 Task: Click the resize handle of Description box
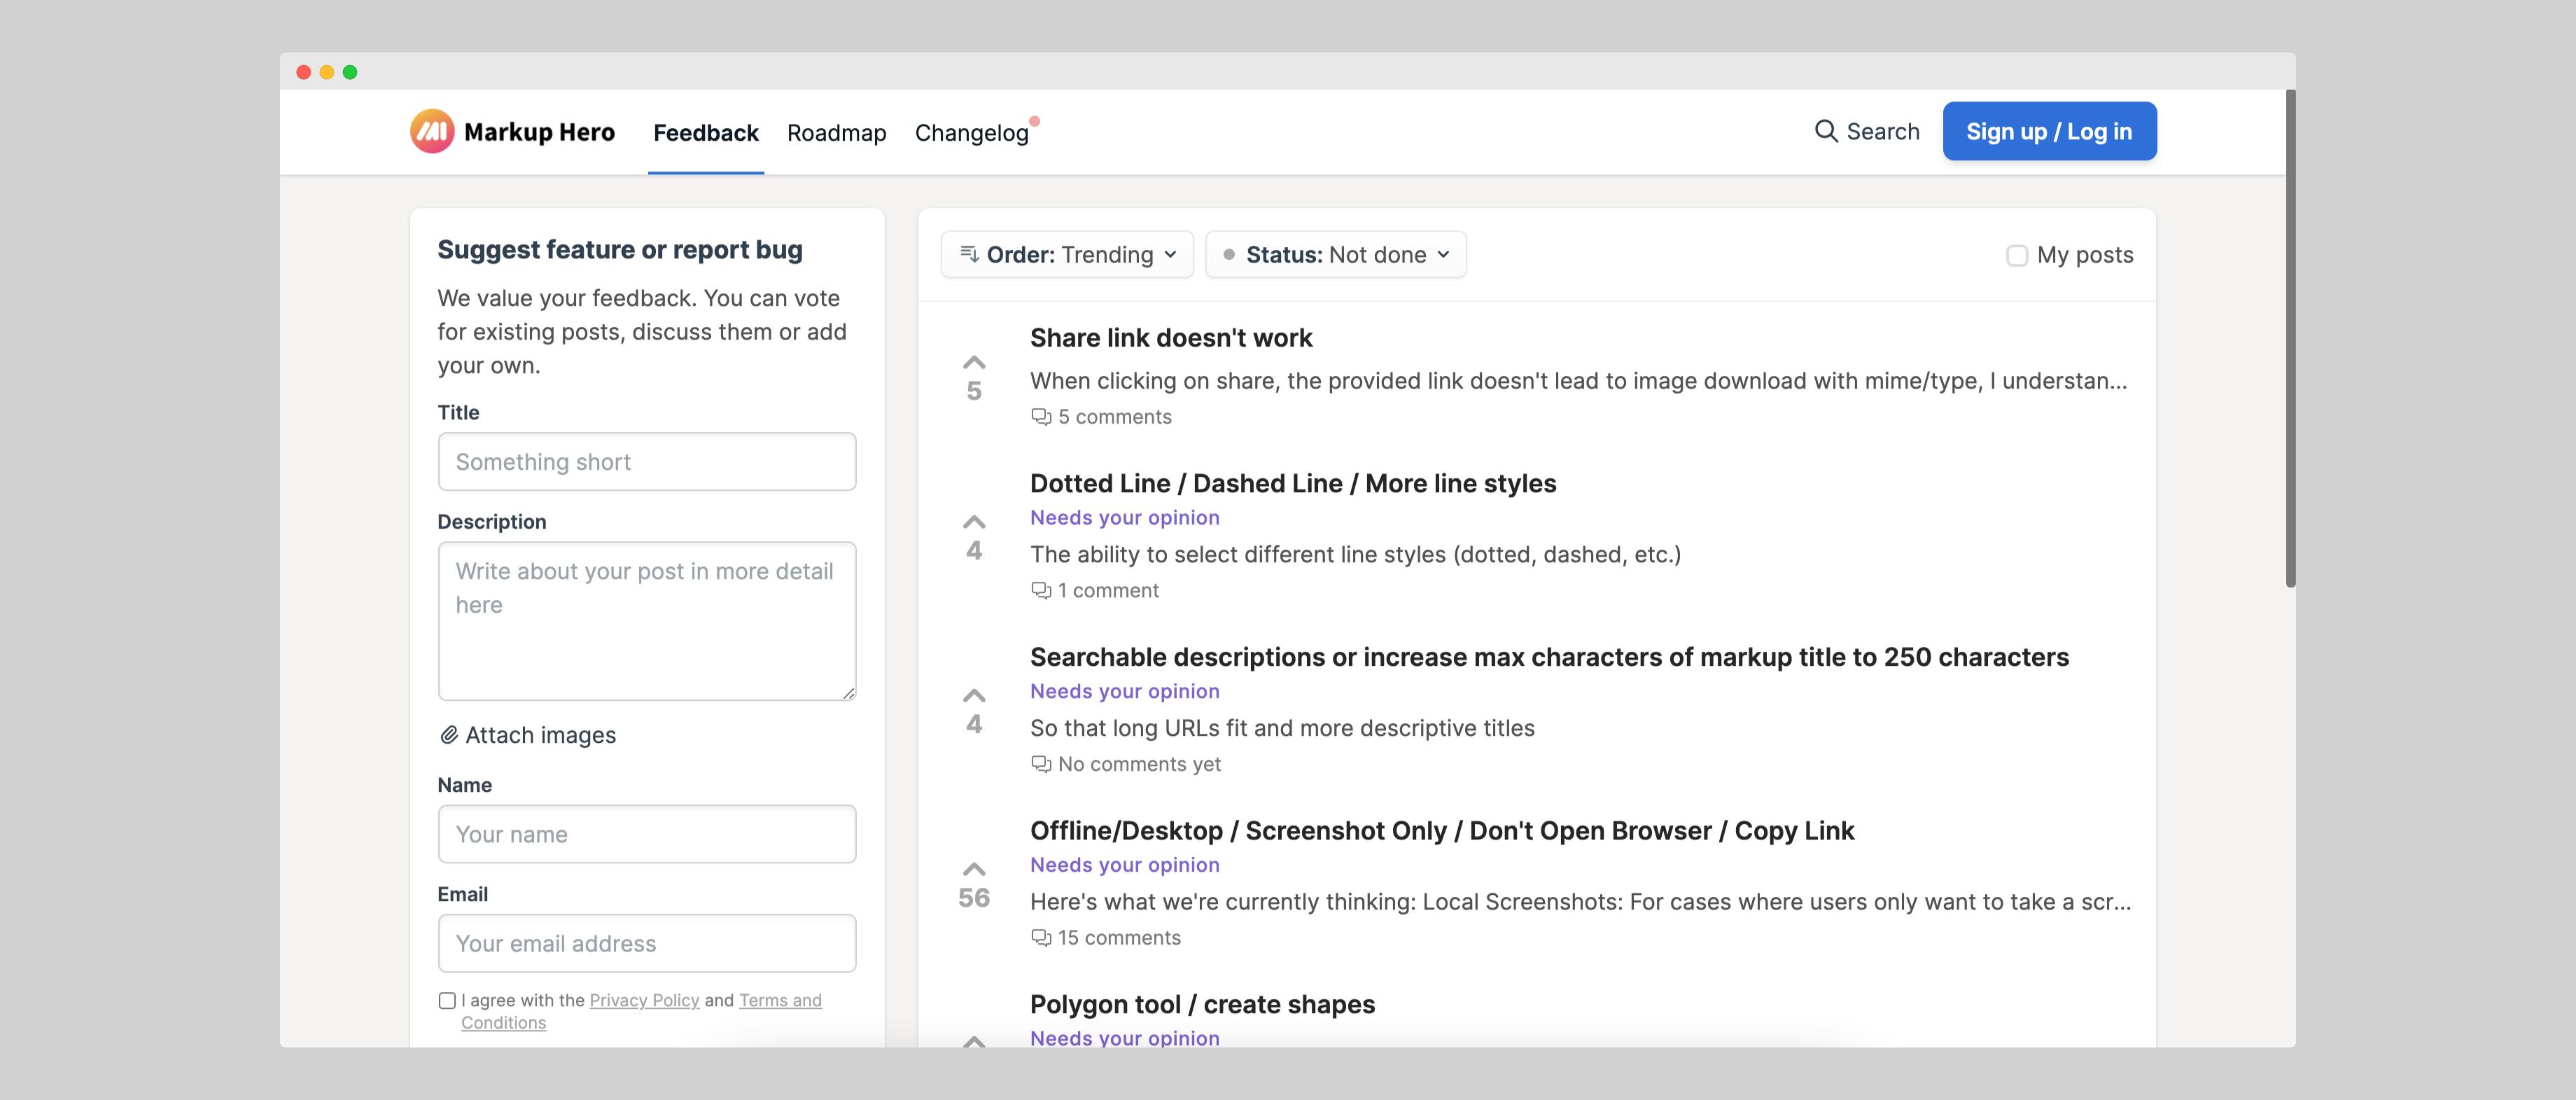(849, 693)
